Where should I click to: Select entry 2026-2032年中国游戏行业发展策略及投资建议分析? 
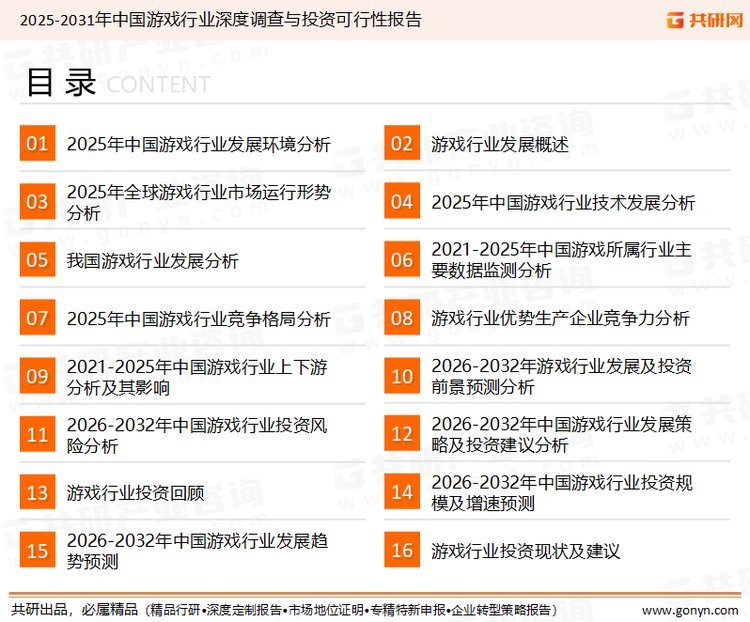562,434
